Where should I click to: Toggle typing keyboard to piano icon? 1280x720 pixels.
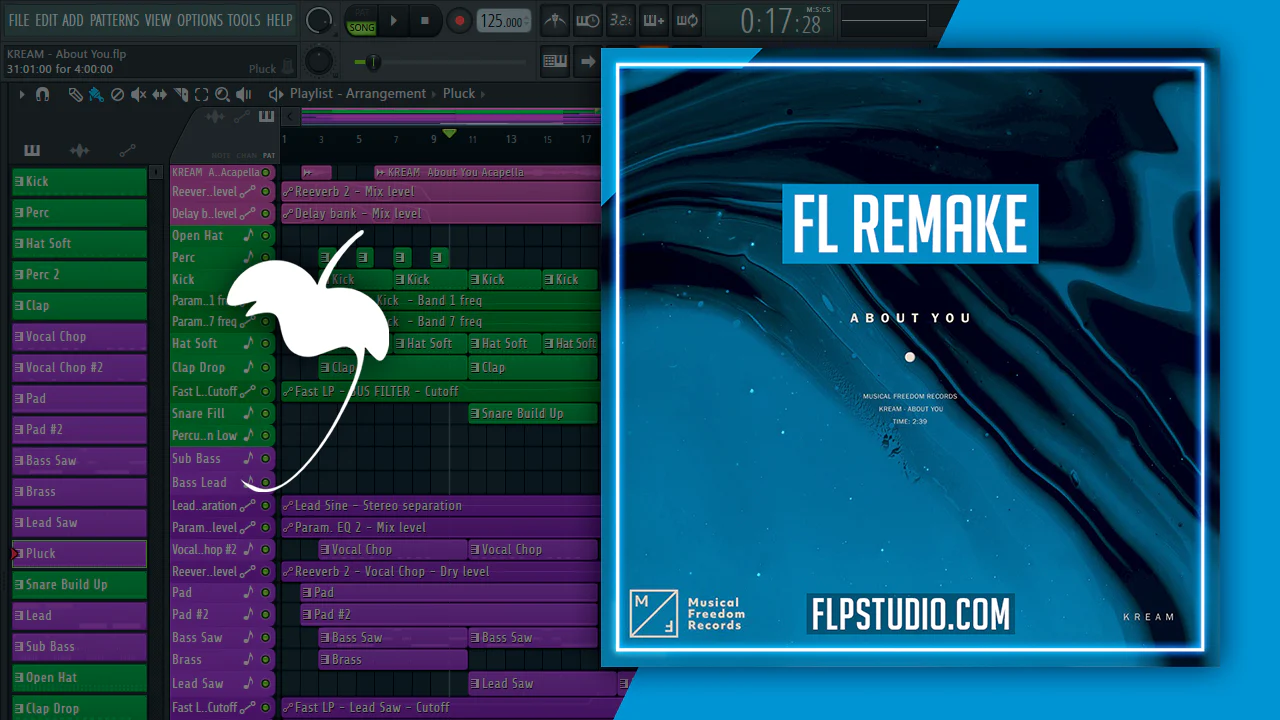pyautogui.click(x=555, y=62)
